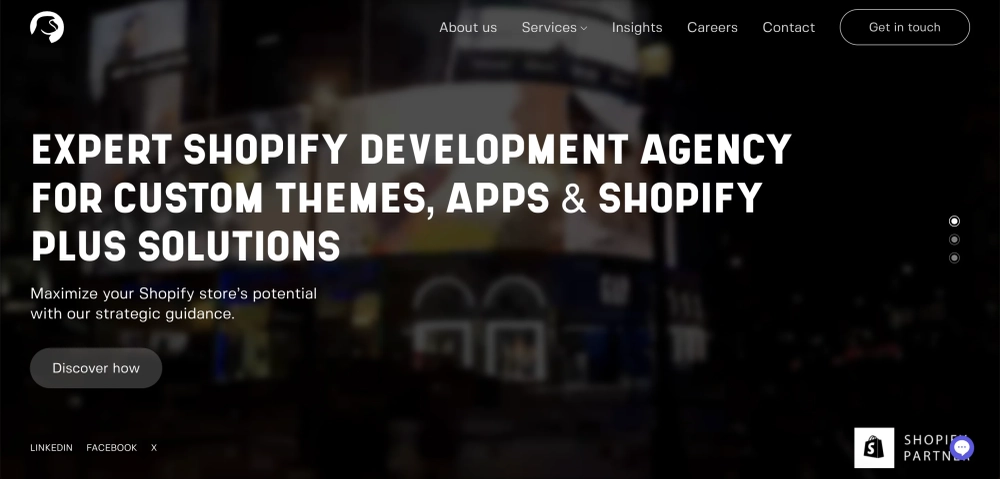1000x479 pixels.
Task: Select the first slide indicator dot
Action: pyautogui.click(x=954, y=221)
